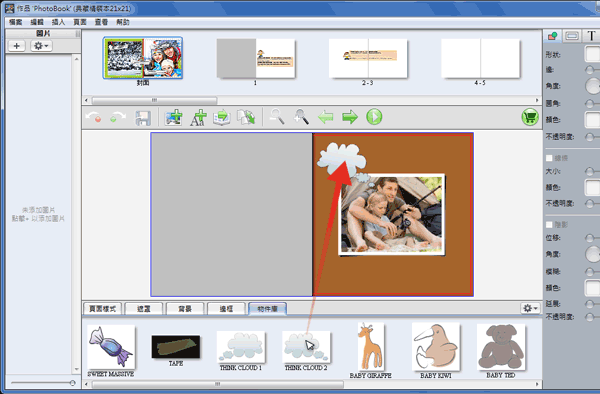Click the zoom out magnifier icon

tap(277, 117)
